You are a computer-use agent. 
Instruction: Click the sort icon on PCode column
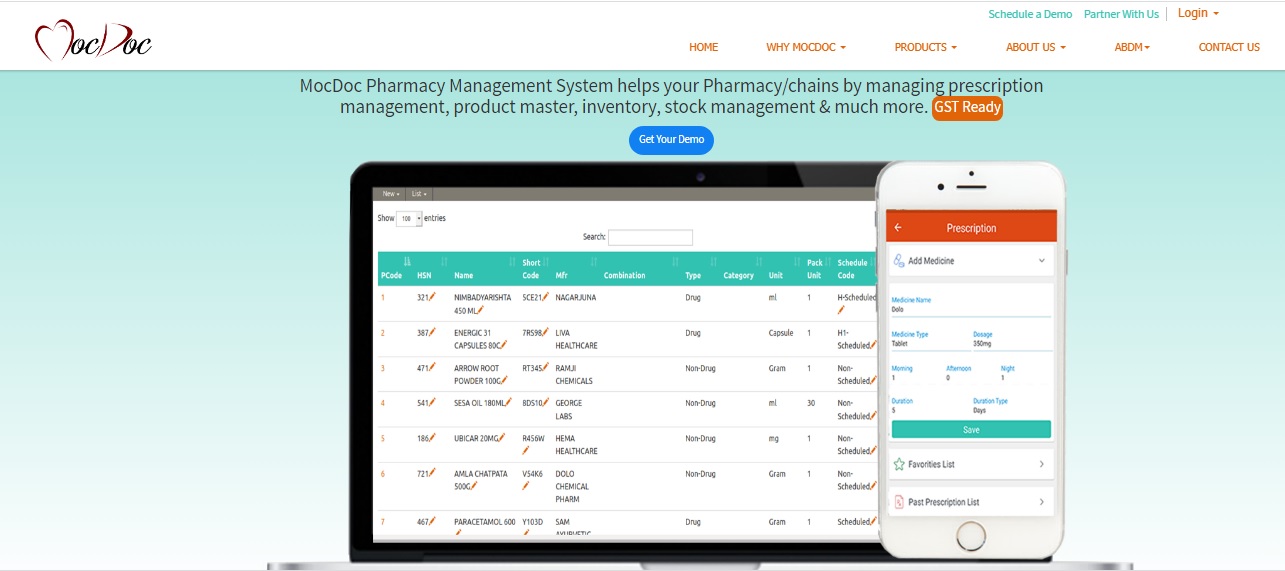[406, 263]
